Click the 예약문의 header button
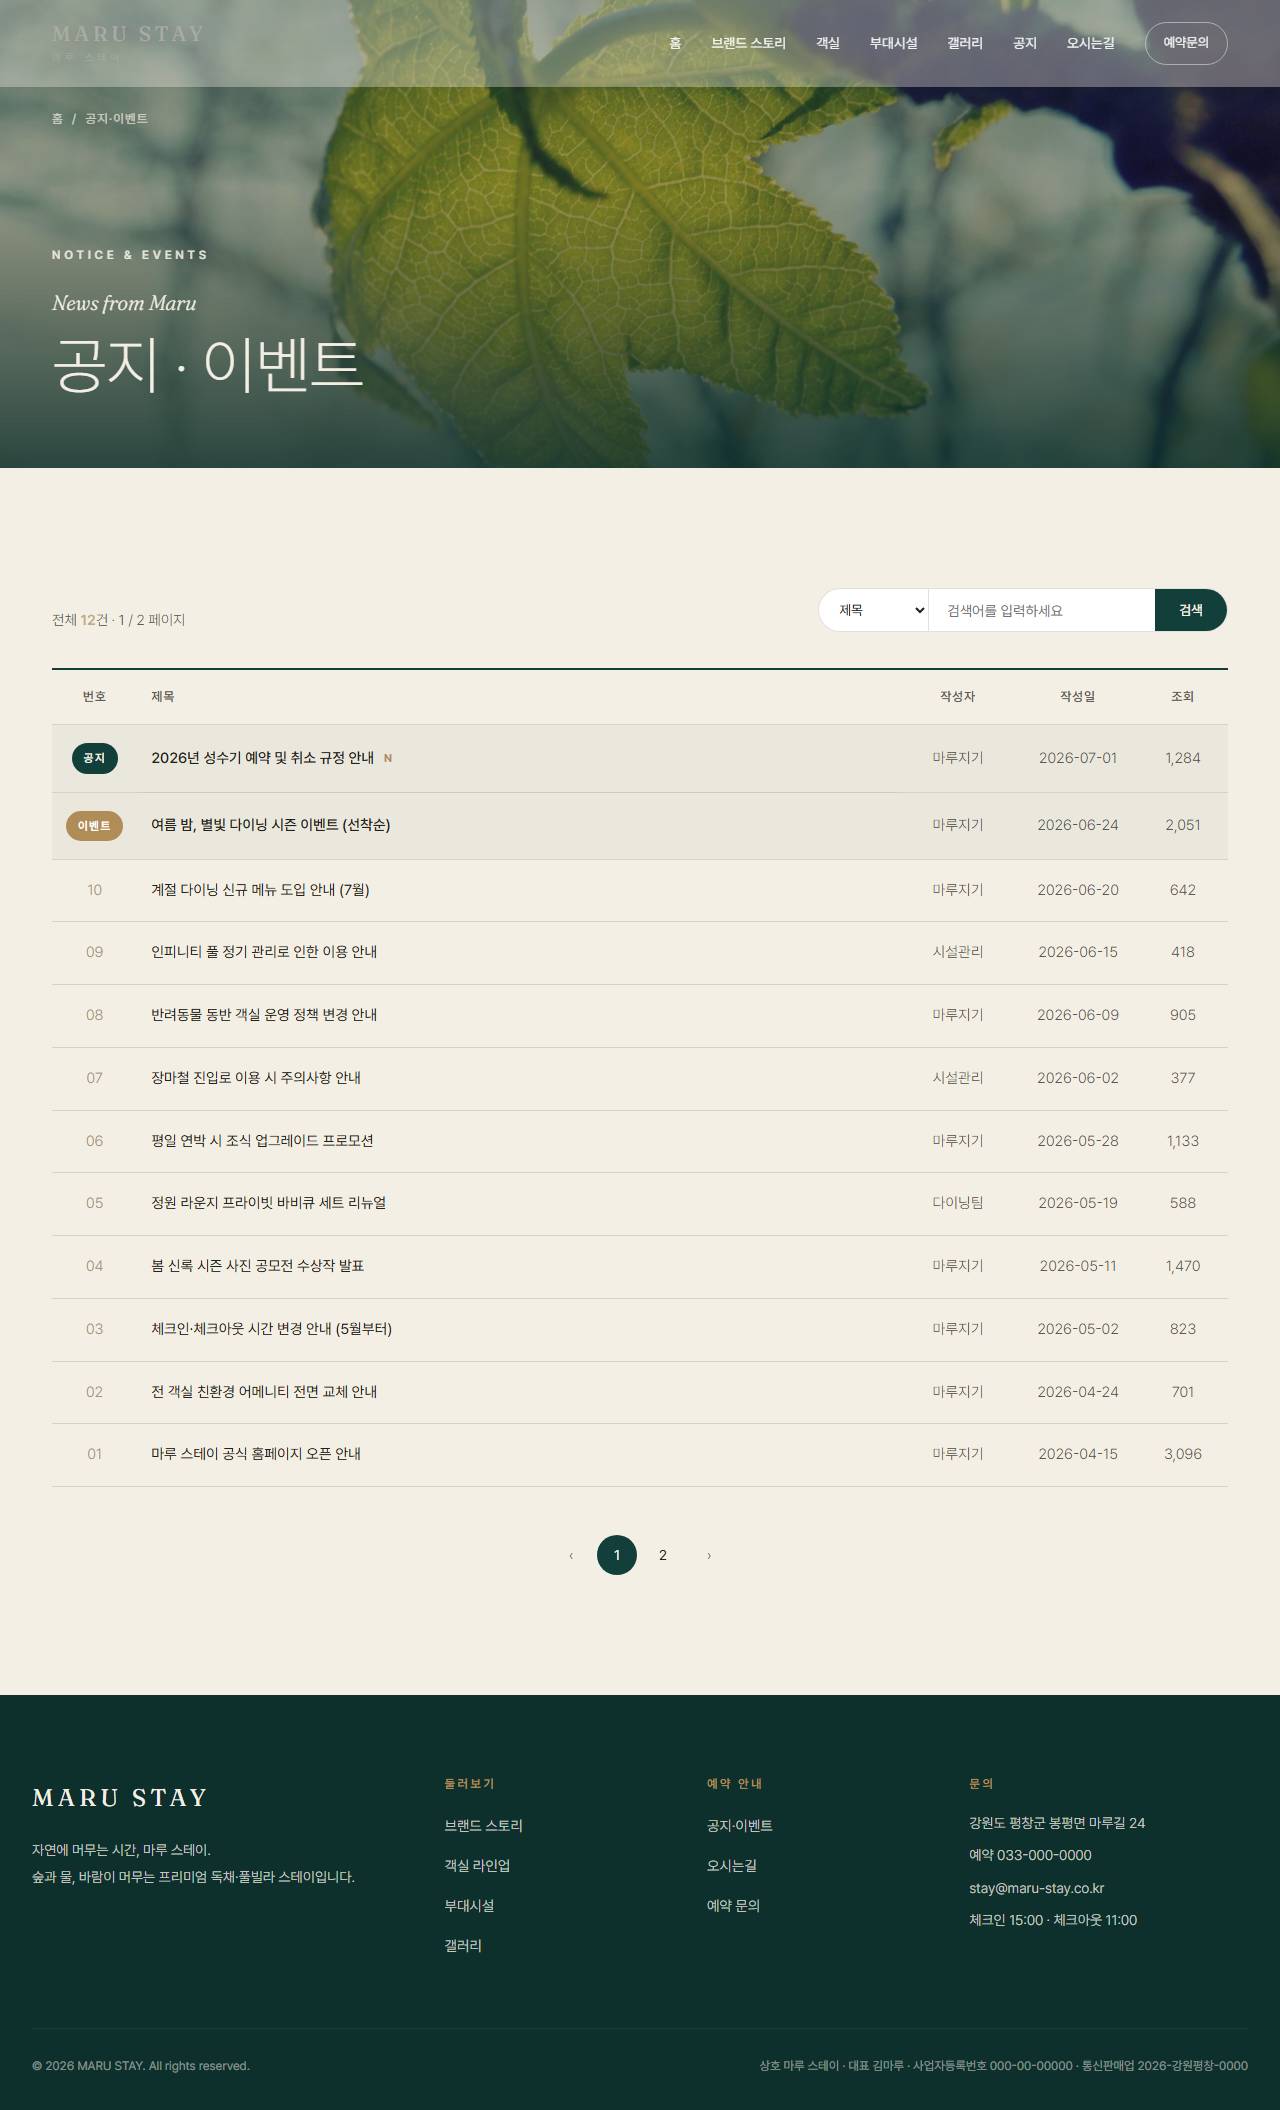This screenshot has height=2110, width=1280. pyautogui.click(x=1186, y=43)
